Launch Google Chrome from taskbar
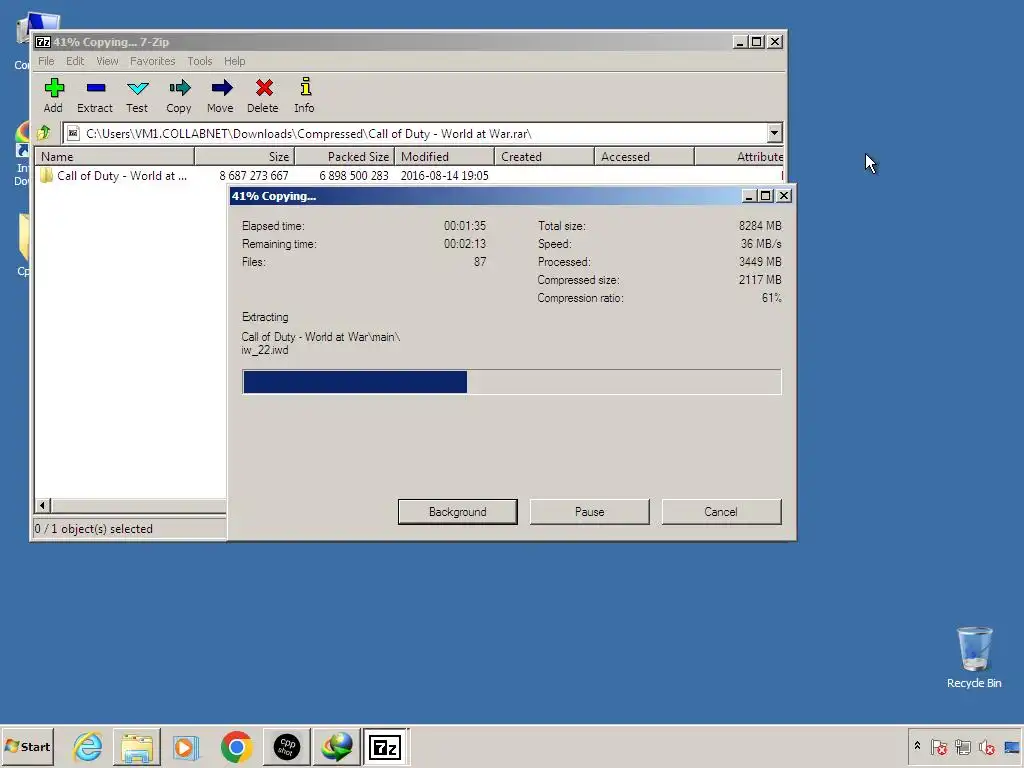This screenshot has height=768, width=1024. [x=236, y=746]
